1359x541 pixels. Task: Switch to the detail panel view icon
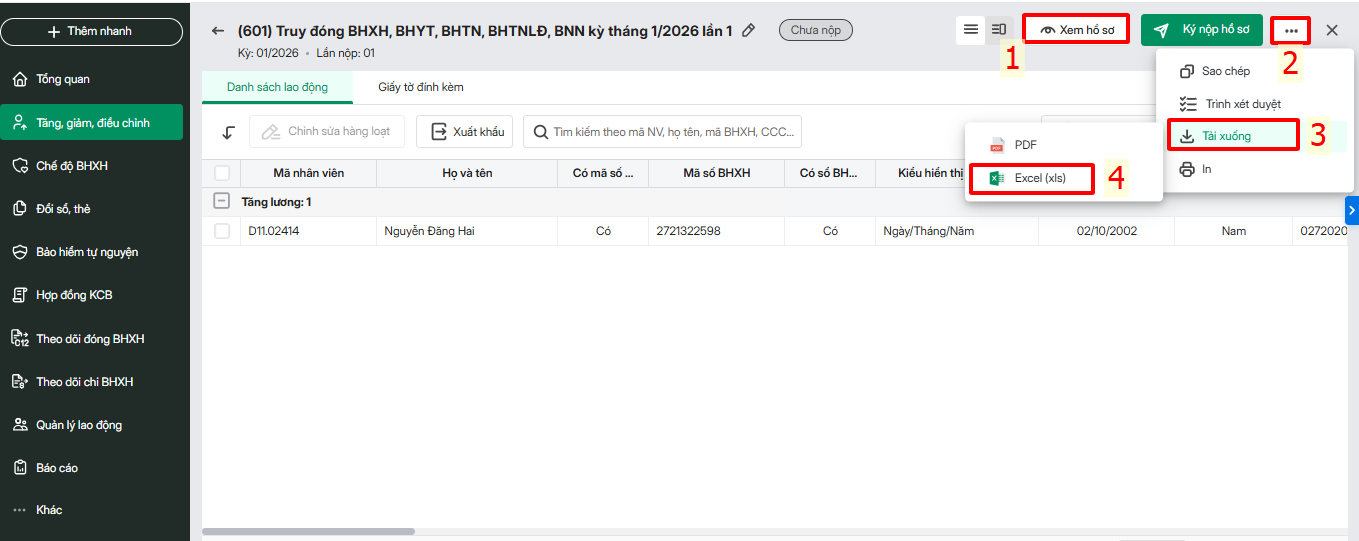click(x=998, y=30)
